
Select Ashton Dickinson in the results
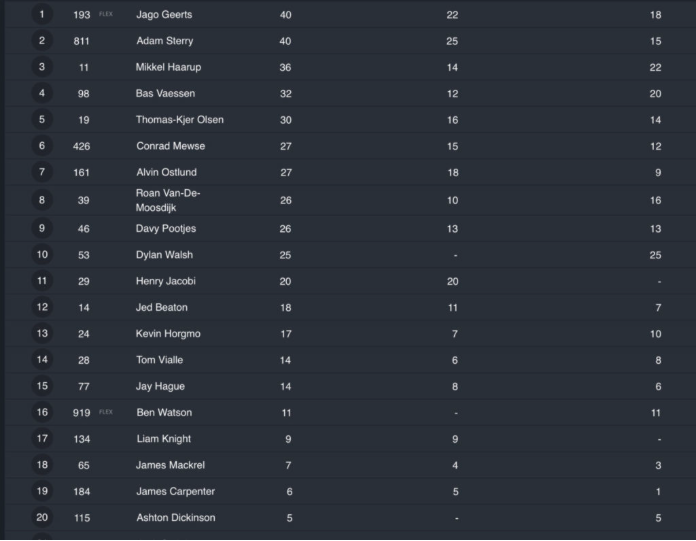coord(175,518)
